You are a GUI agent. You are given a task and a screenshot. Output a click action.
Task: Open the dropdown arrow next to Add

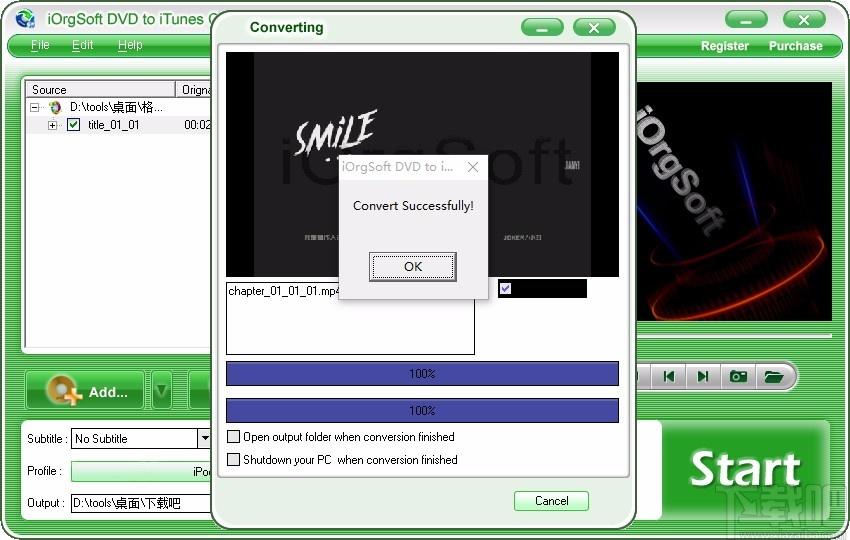tap(162, 390)
